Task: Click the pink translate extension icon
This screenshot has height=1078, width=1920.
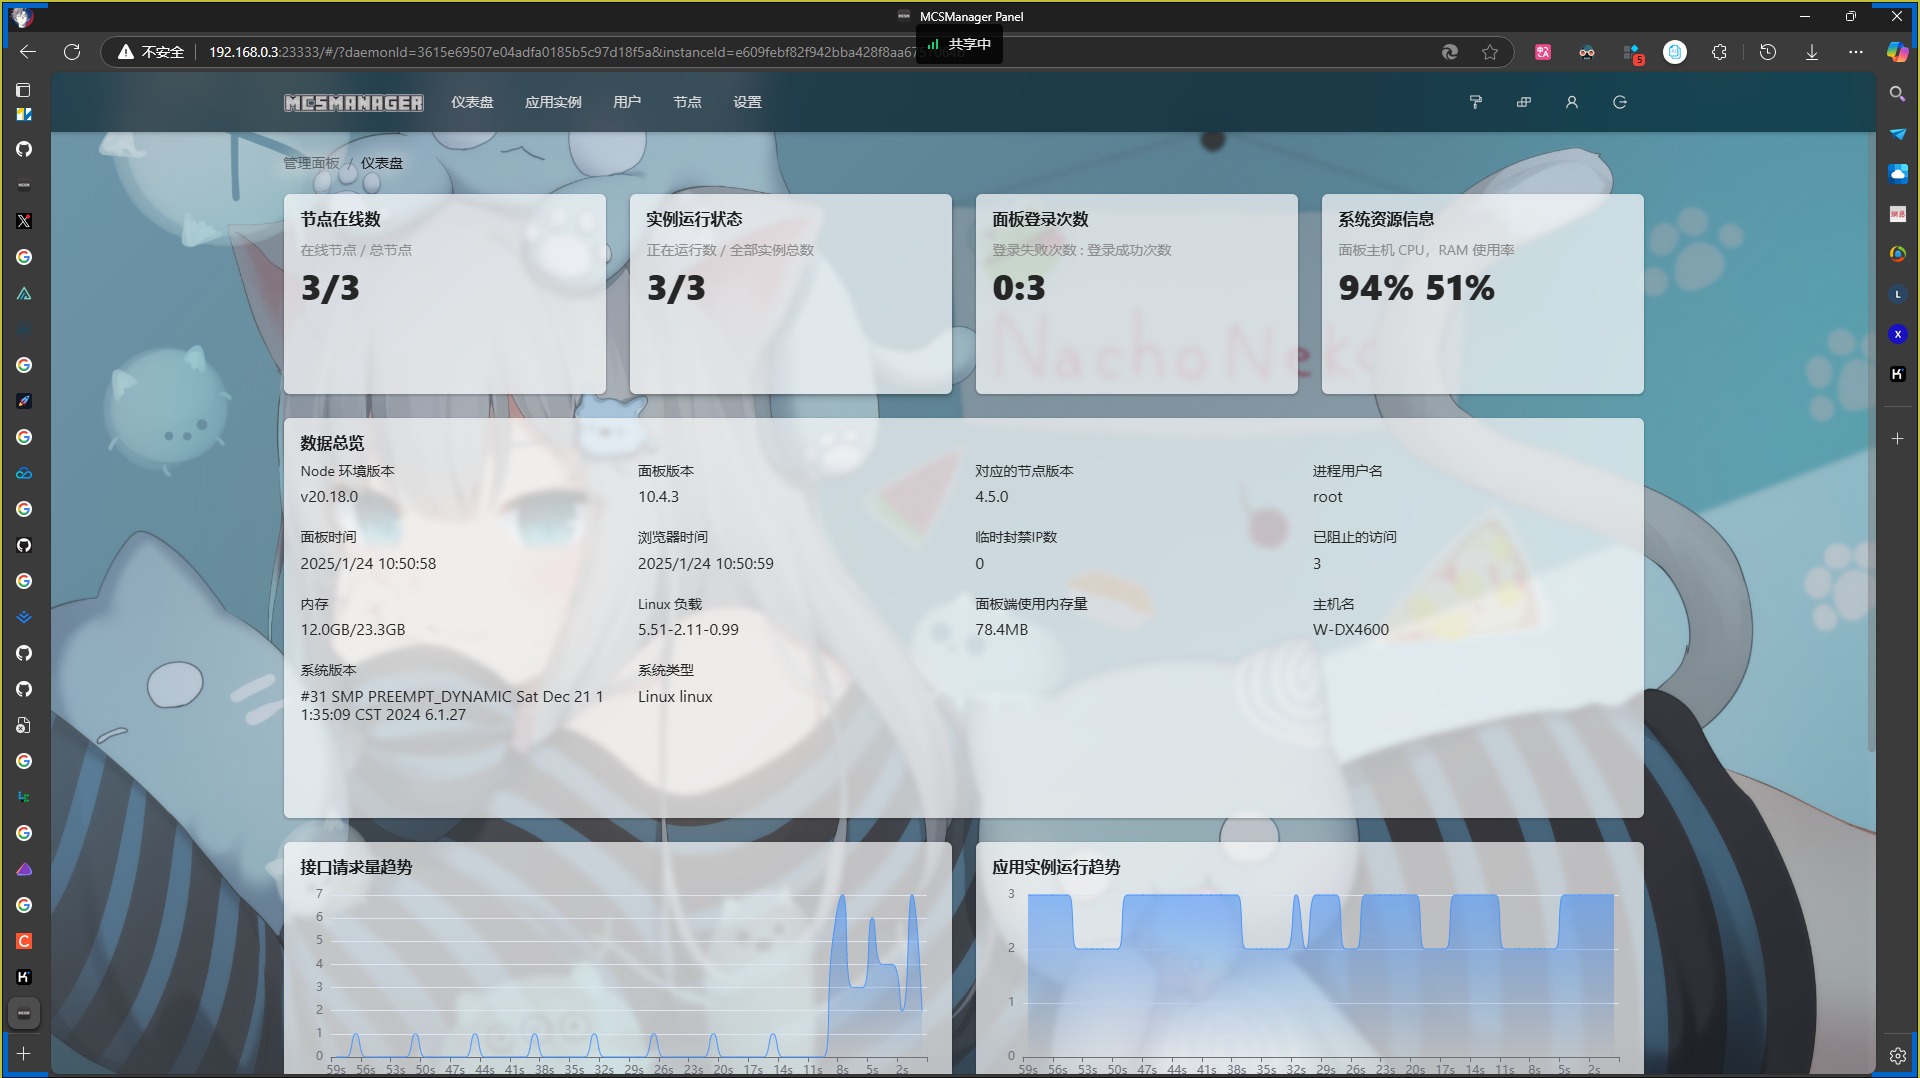Action: (x=1543, y=52)
